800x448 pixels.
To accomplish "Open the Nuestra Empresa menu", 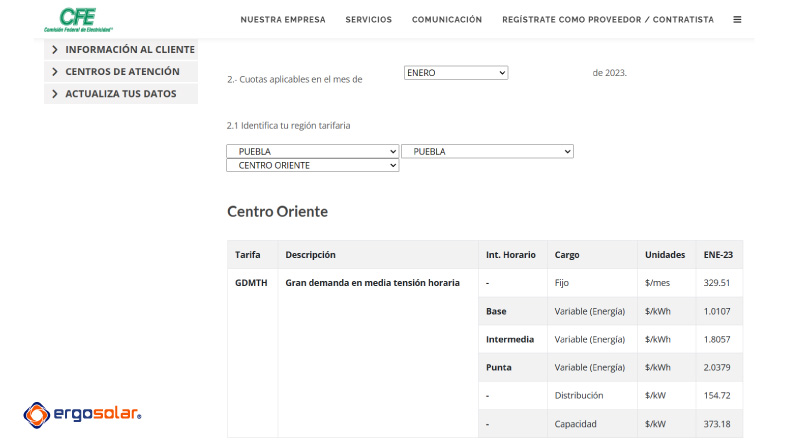I will coord(283,19).
